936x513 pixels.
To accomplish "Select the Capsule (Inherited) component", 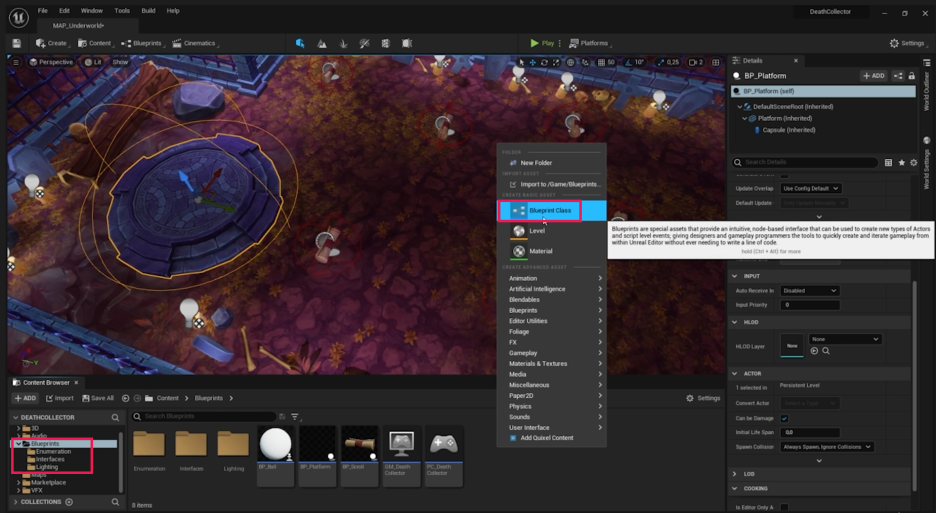I will coord(788,130).
